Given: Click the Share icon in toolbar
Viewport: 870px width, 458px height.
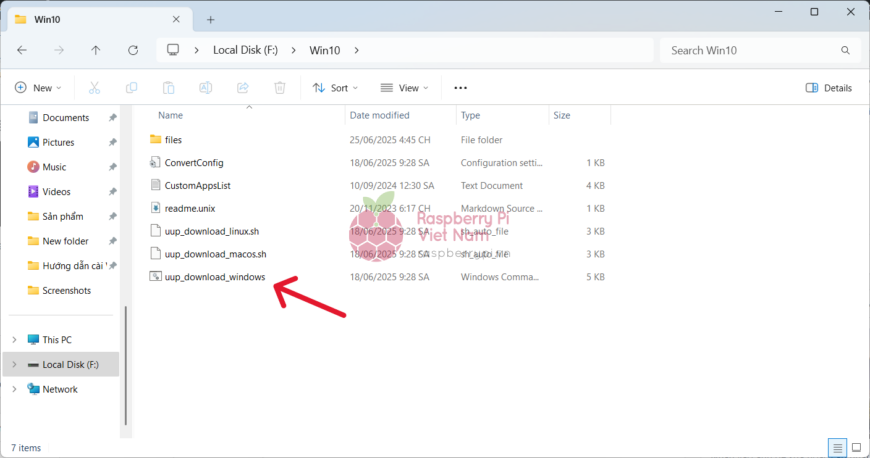Looking at the screenshot, I should pyautogui.click(x=242, y=88).
